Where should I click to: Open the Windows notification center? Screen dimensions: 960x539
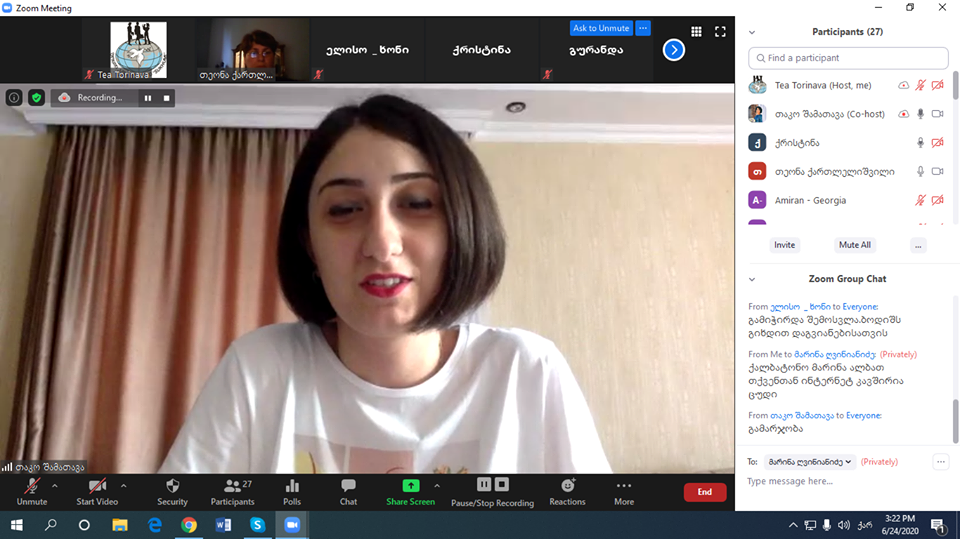point(938,525)
